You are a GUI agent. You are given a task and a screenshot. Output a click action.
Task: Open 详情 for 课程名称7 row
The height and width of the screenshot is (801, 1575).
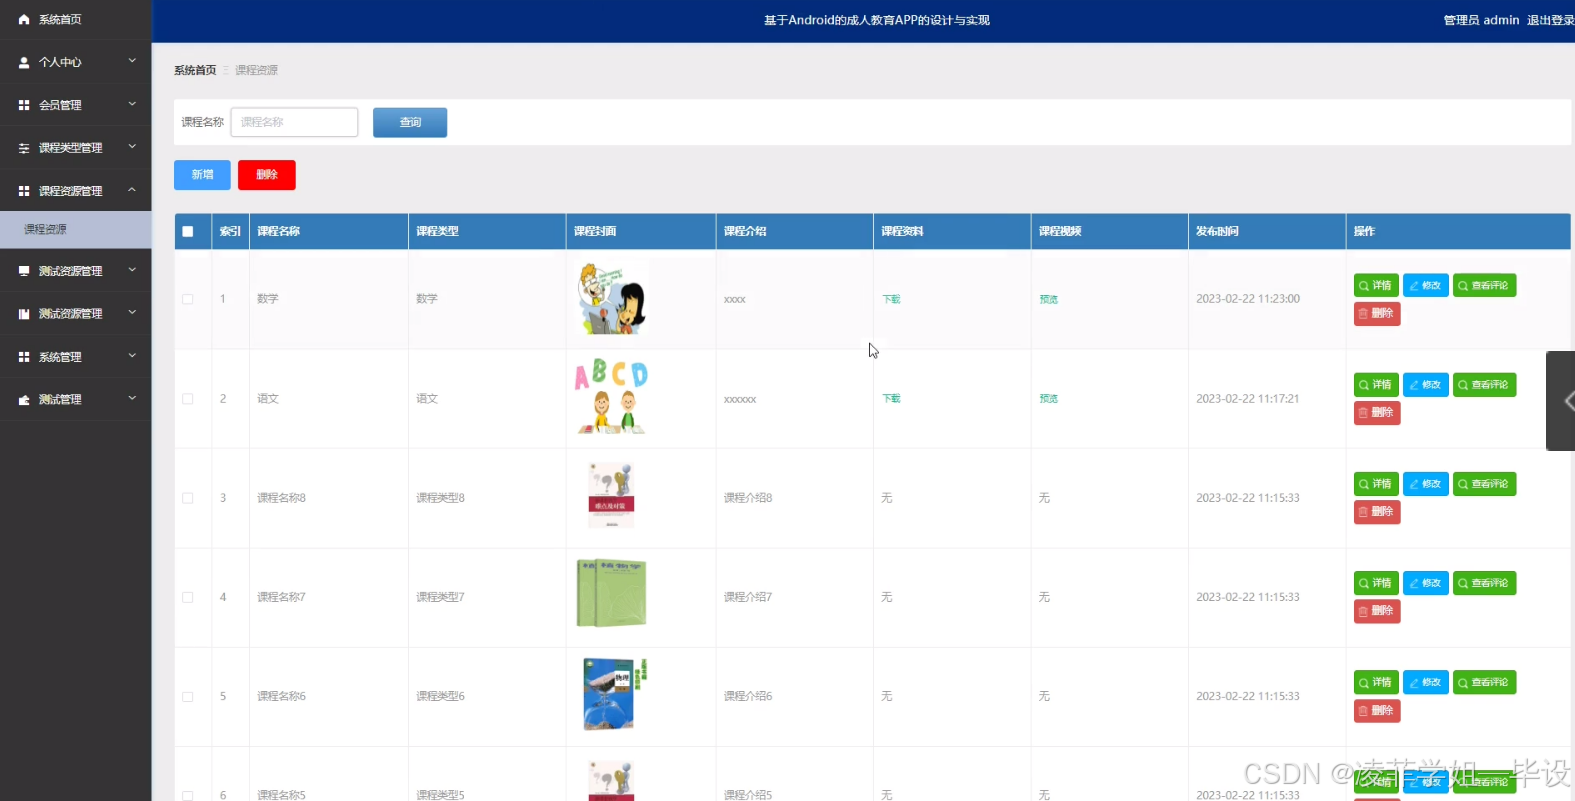point(1376,583)
